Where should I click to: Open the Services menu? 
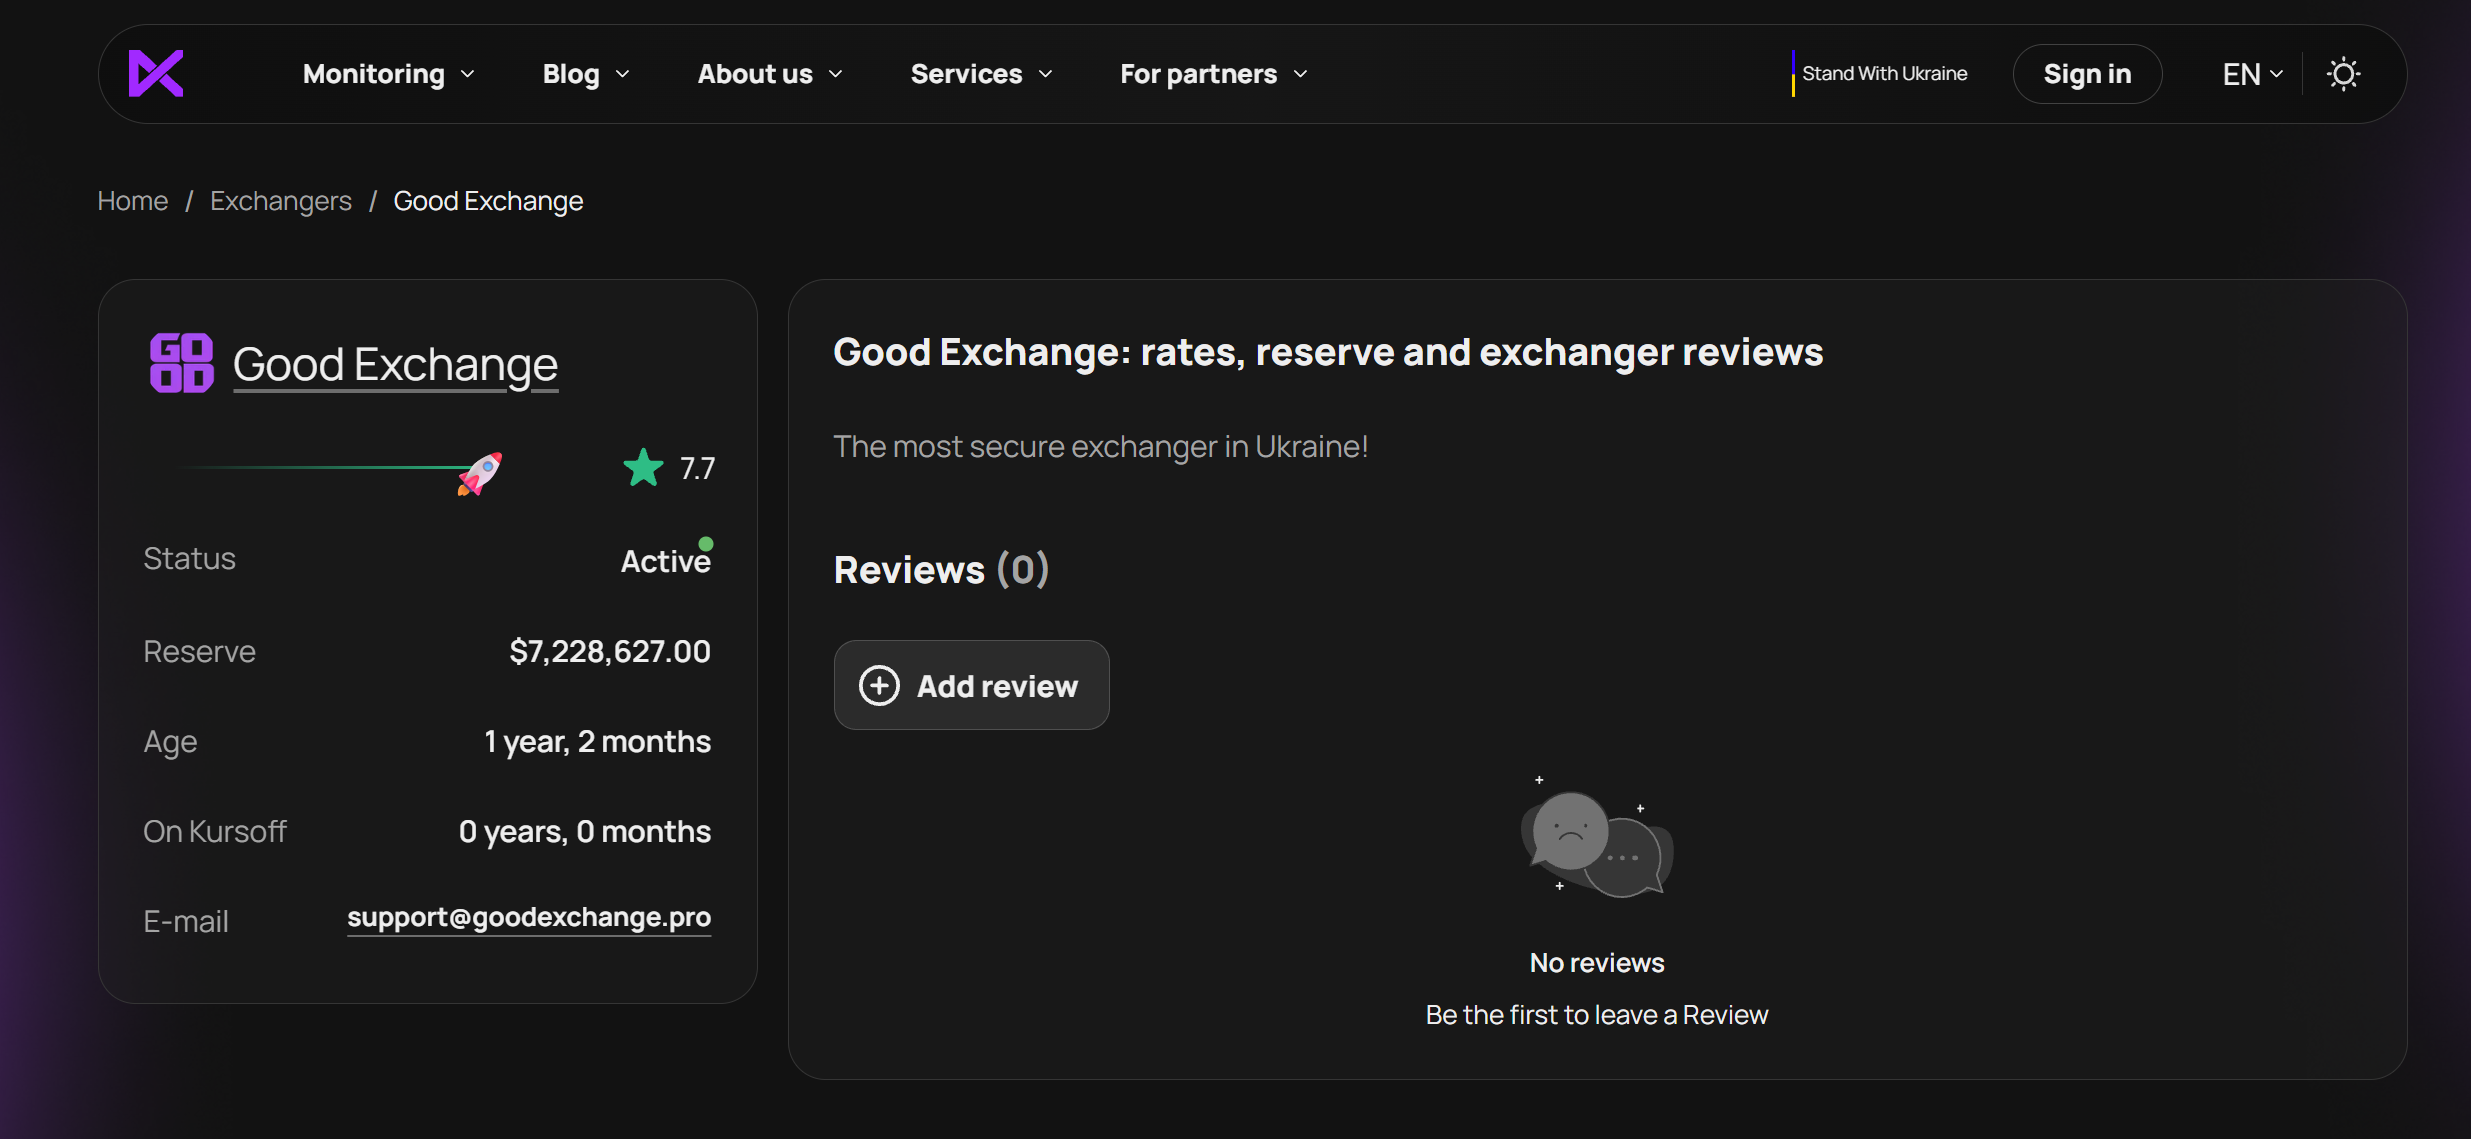coord(982,74)
